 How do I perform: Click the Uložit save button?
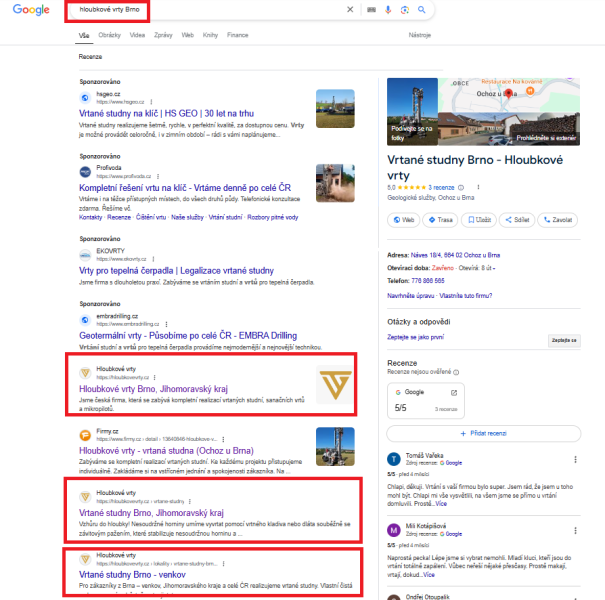pyautogui.click(x=479, y=220)
